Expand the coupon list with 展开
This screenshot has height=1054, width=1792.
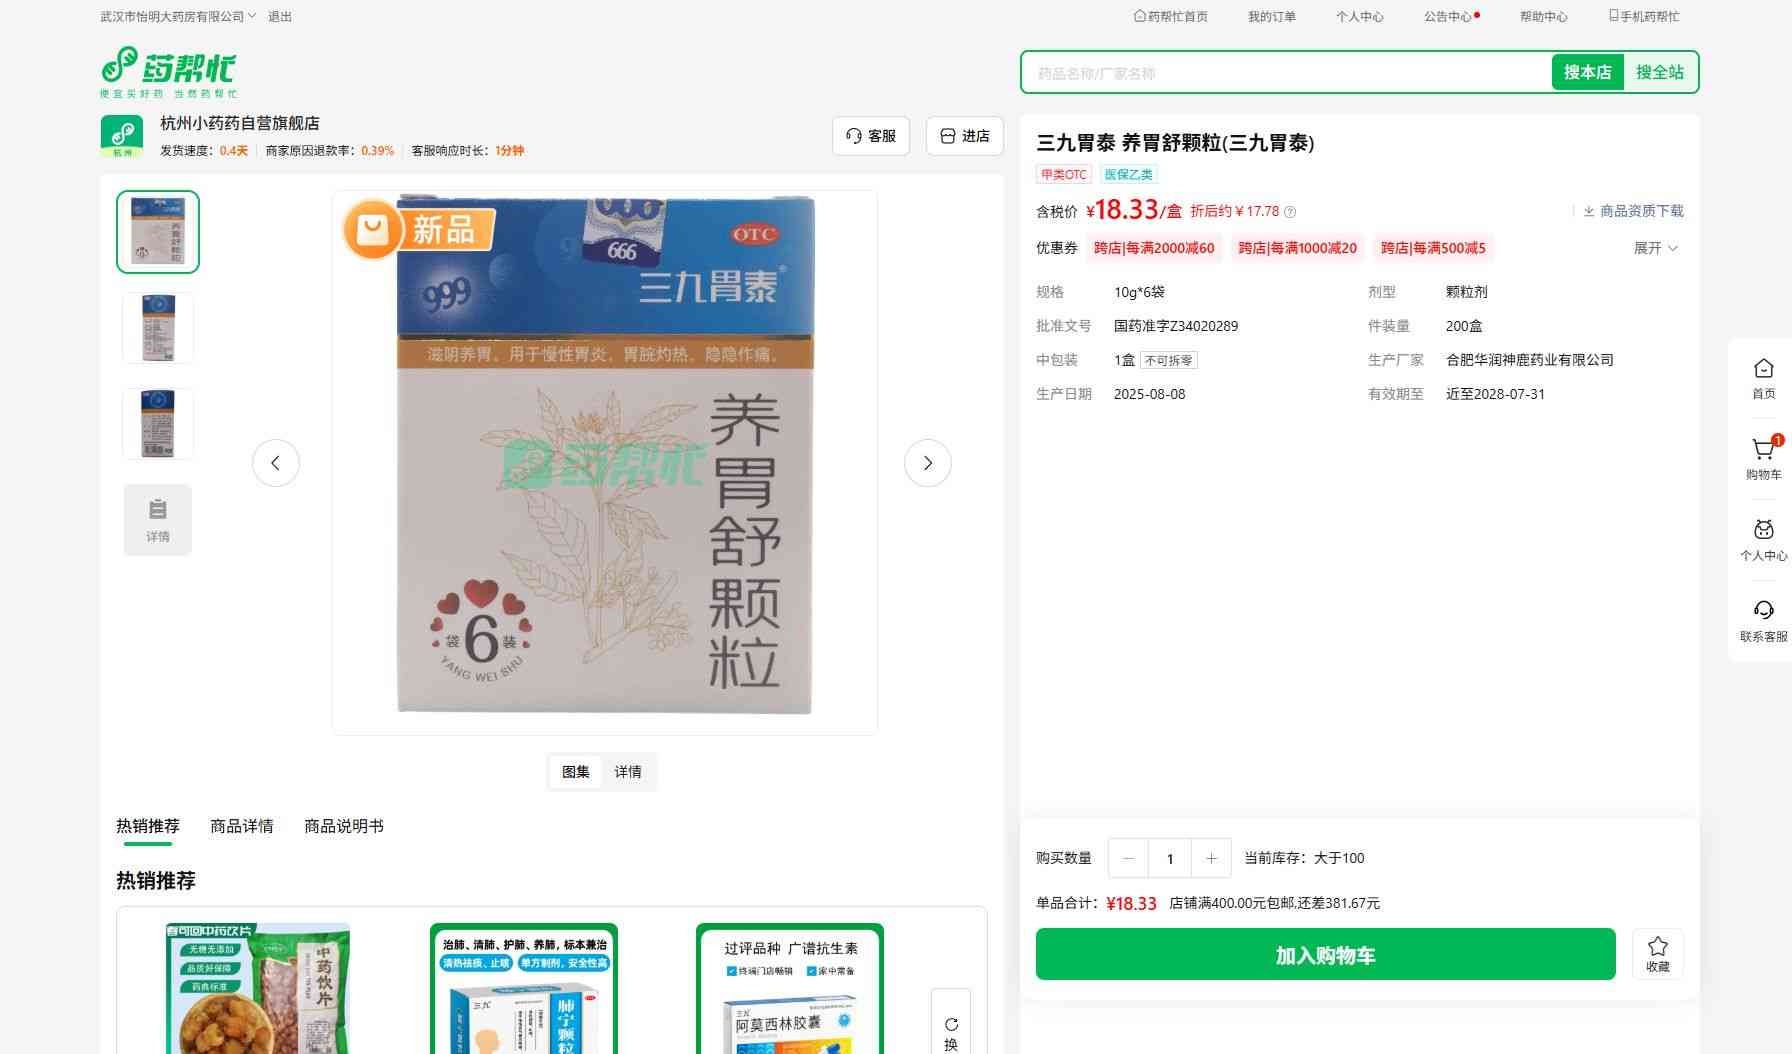(x=1655, y=248)
